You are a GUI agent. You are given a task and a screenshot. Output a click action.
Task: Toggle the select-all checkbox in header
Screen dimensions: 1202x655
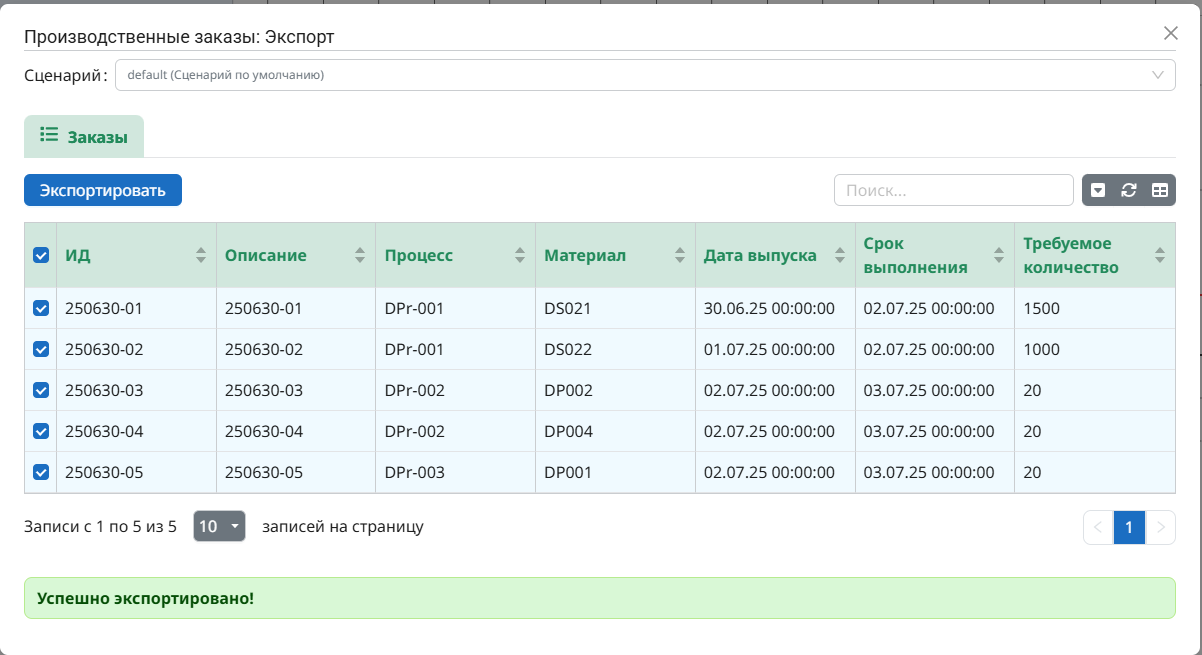(x=41, y=255)
